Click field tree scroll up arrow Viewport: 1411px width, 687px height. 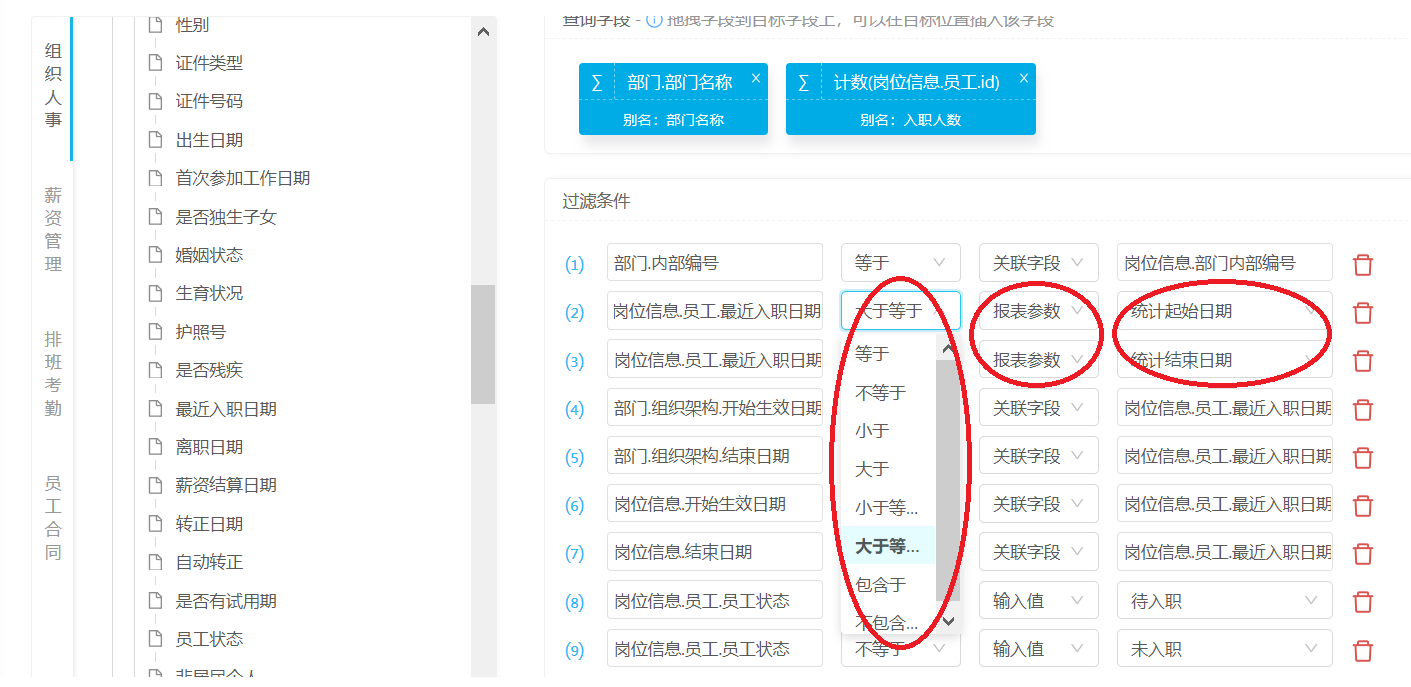(x=483, y=31)
